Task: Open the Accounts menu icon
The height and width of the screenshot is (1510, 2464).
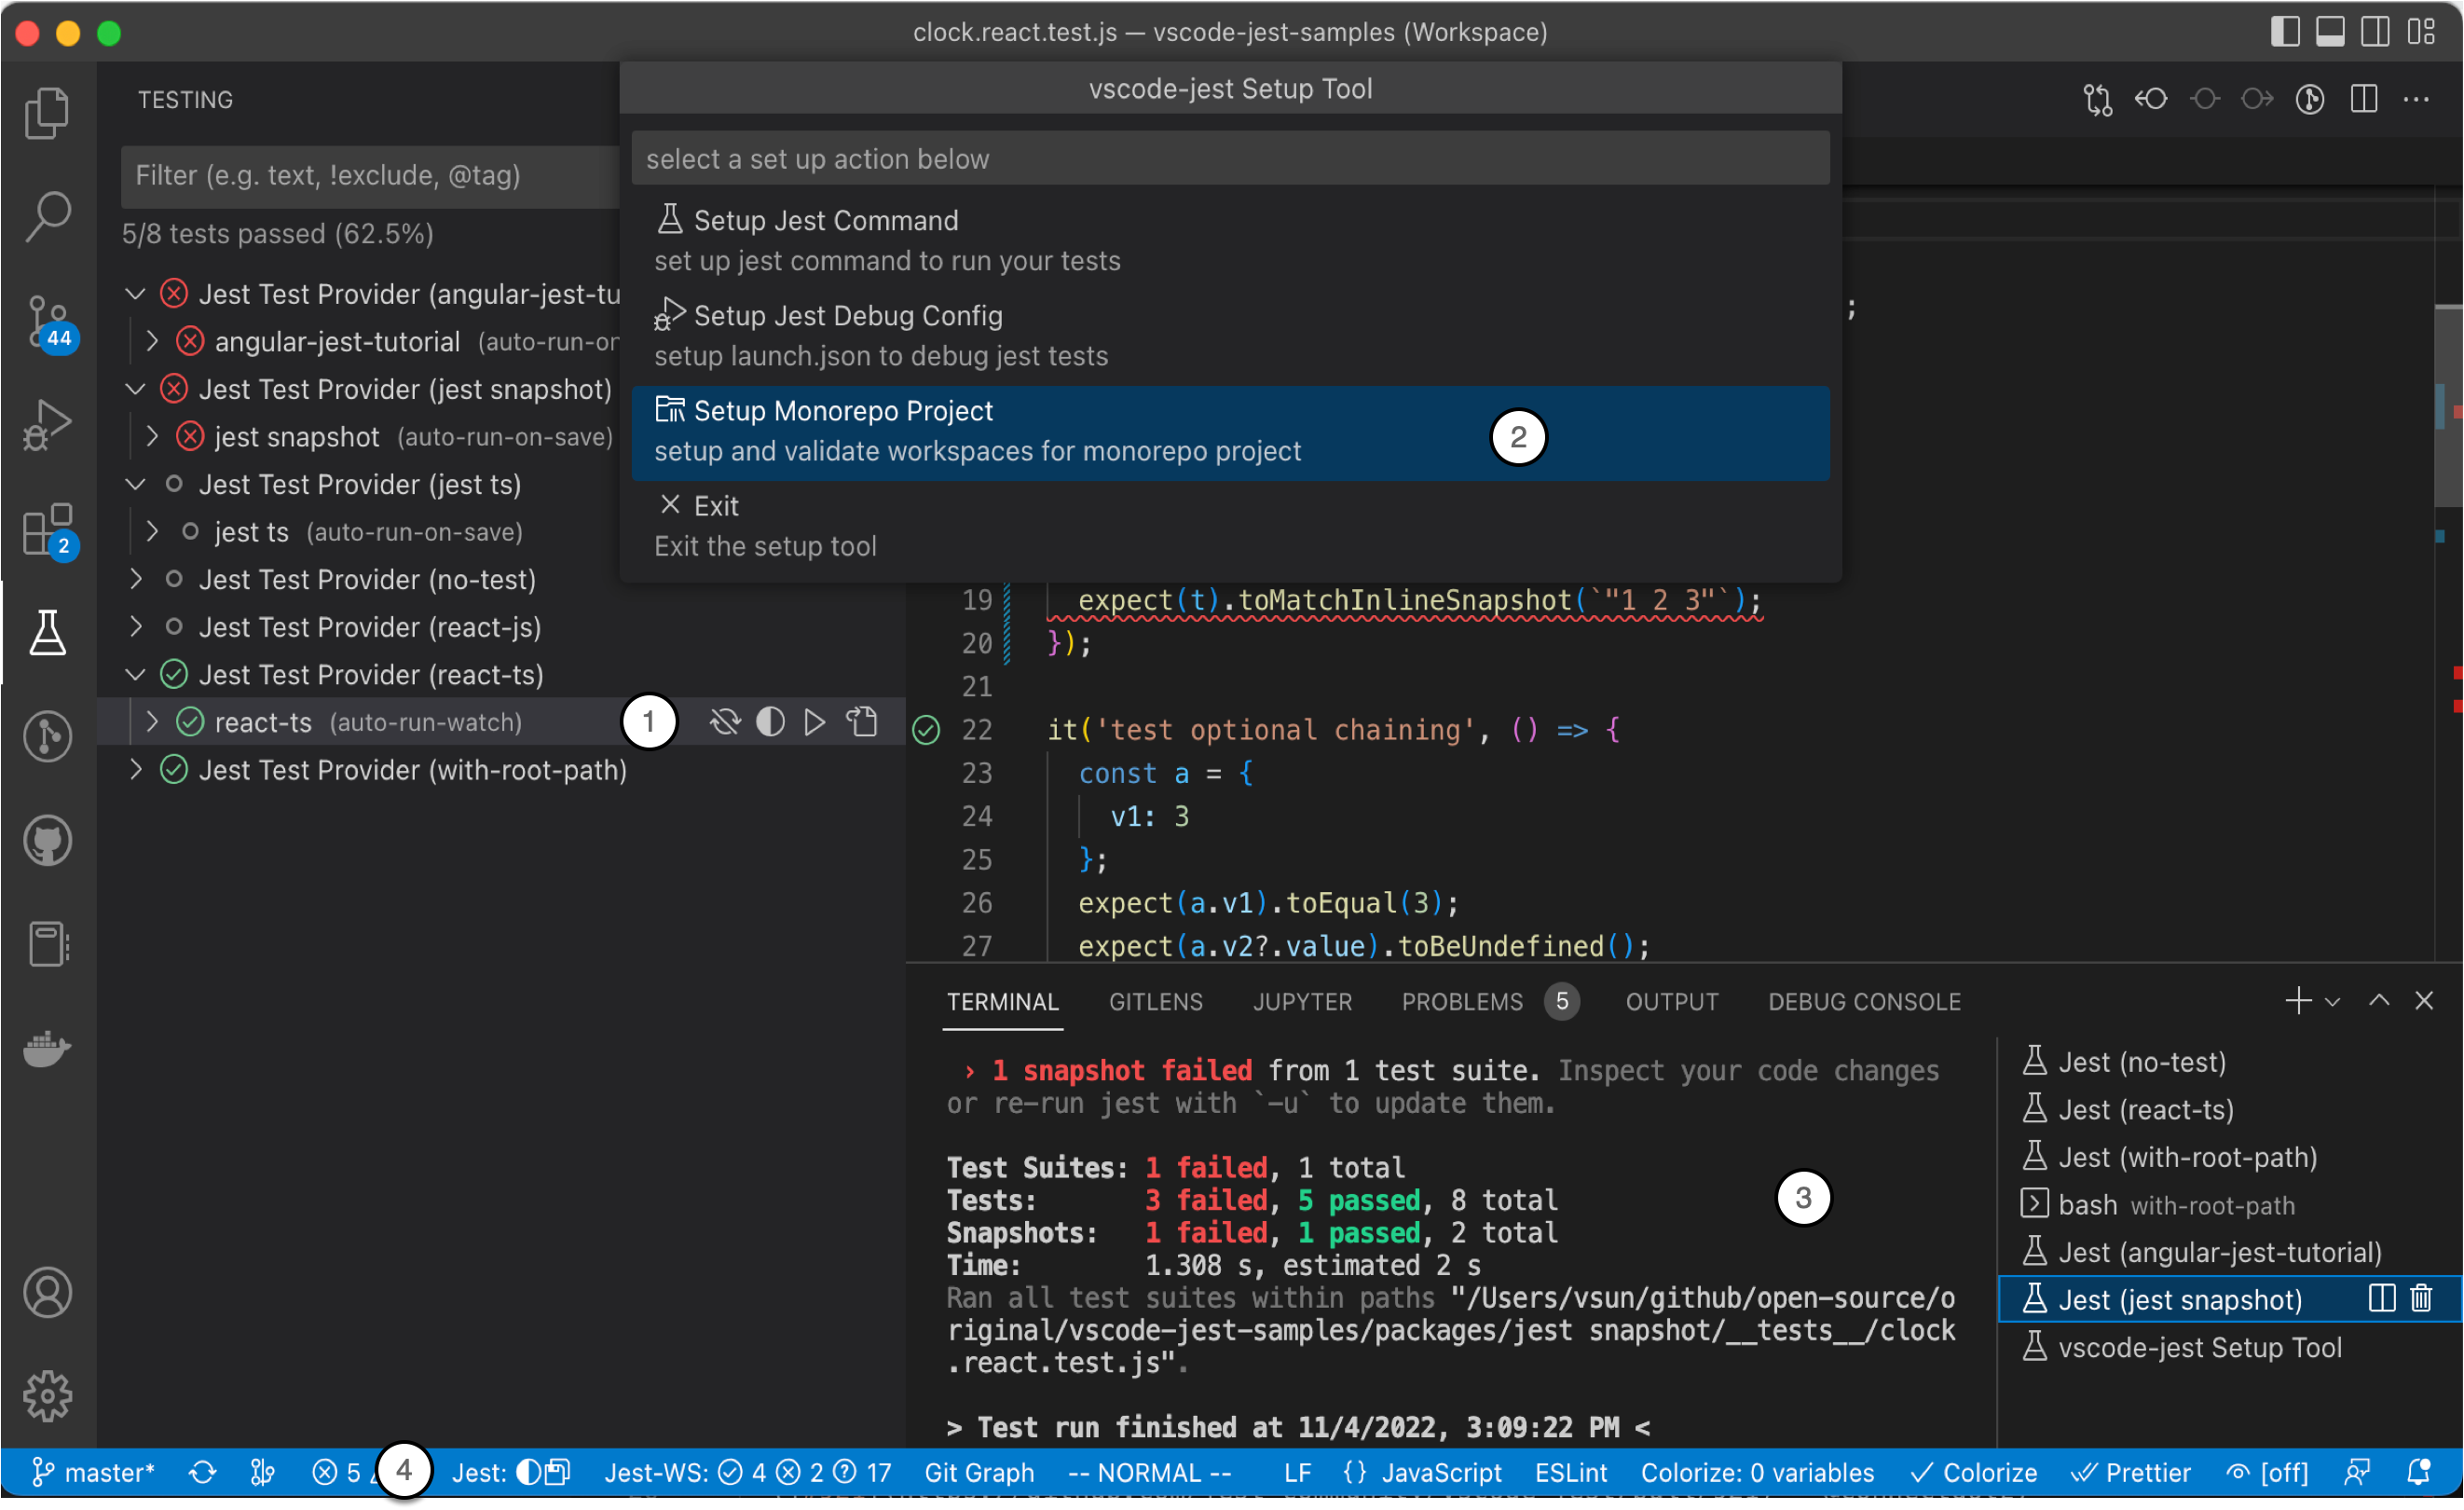Action: coord(47,1292)
